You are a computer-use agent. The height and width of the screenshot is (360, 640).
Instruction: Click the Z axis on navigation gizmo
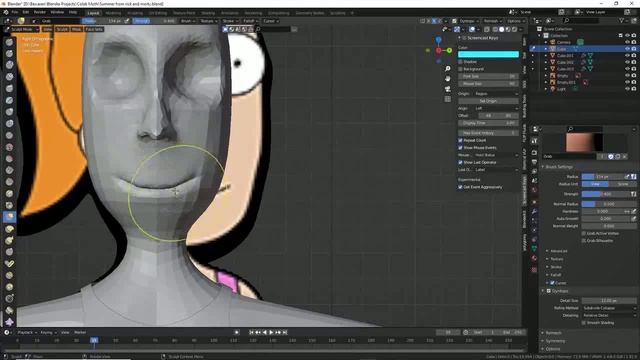click(438, 40)
